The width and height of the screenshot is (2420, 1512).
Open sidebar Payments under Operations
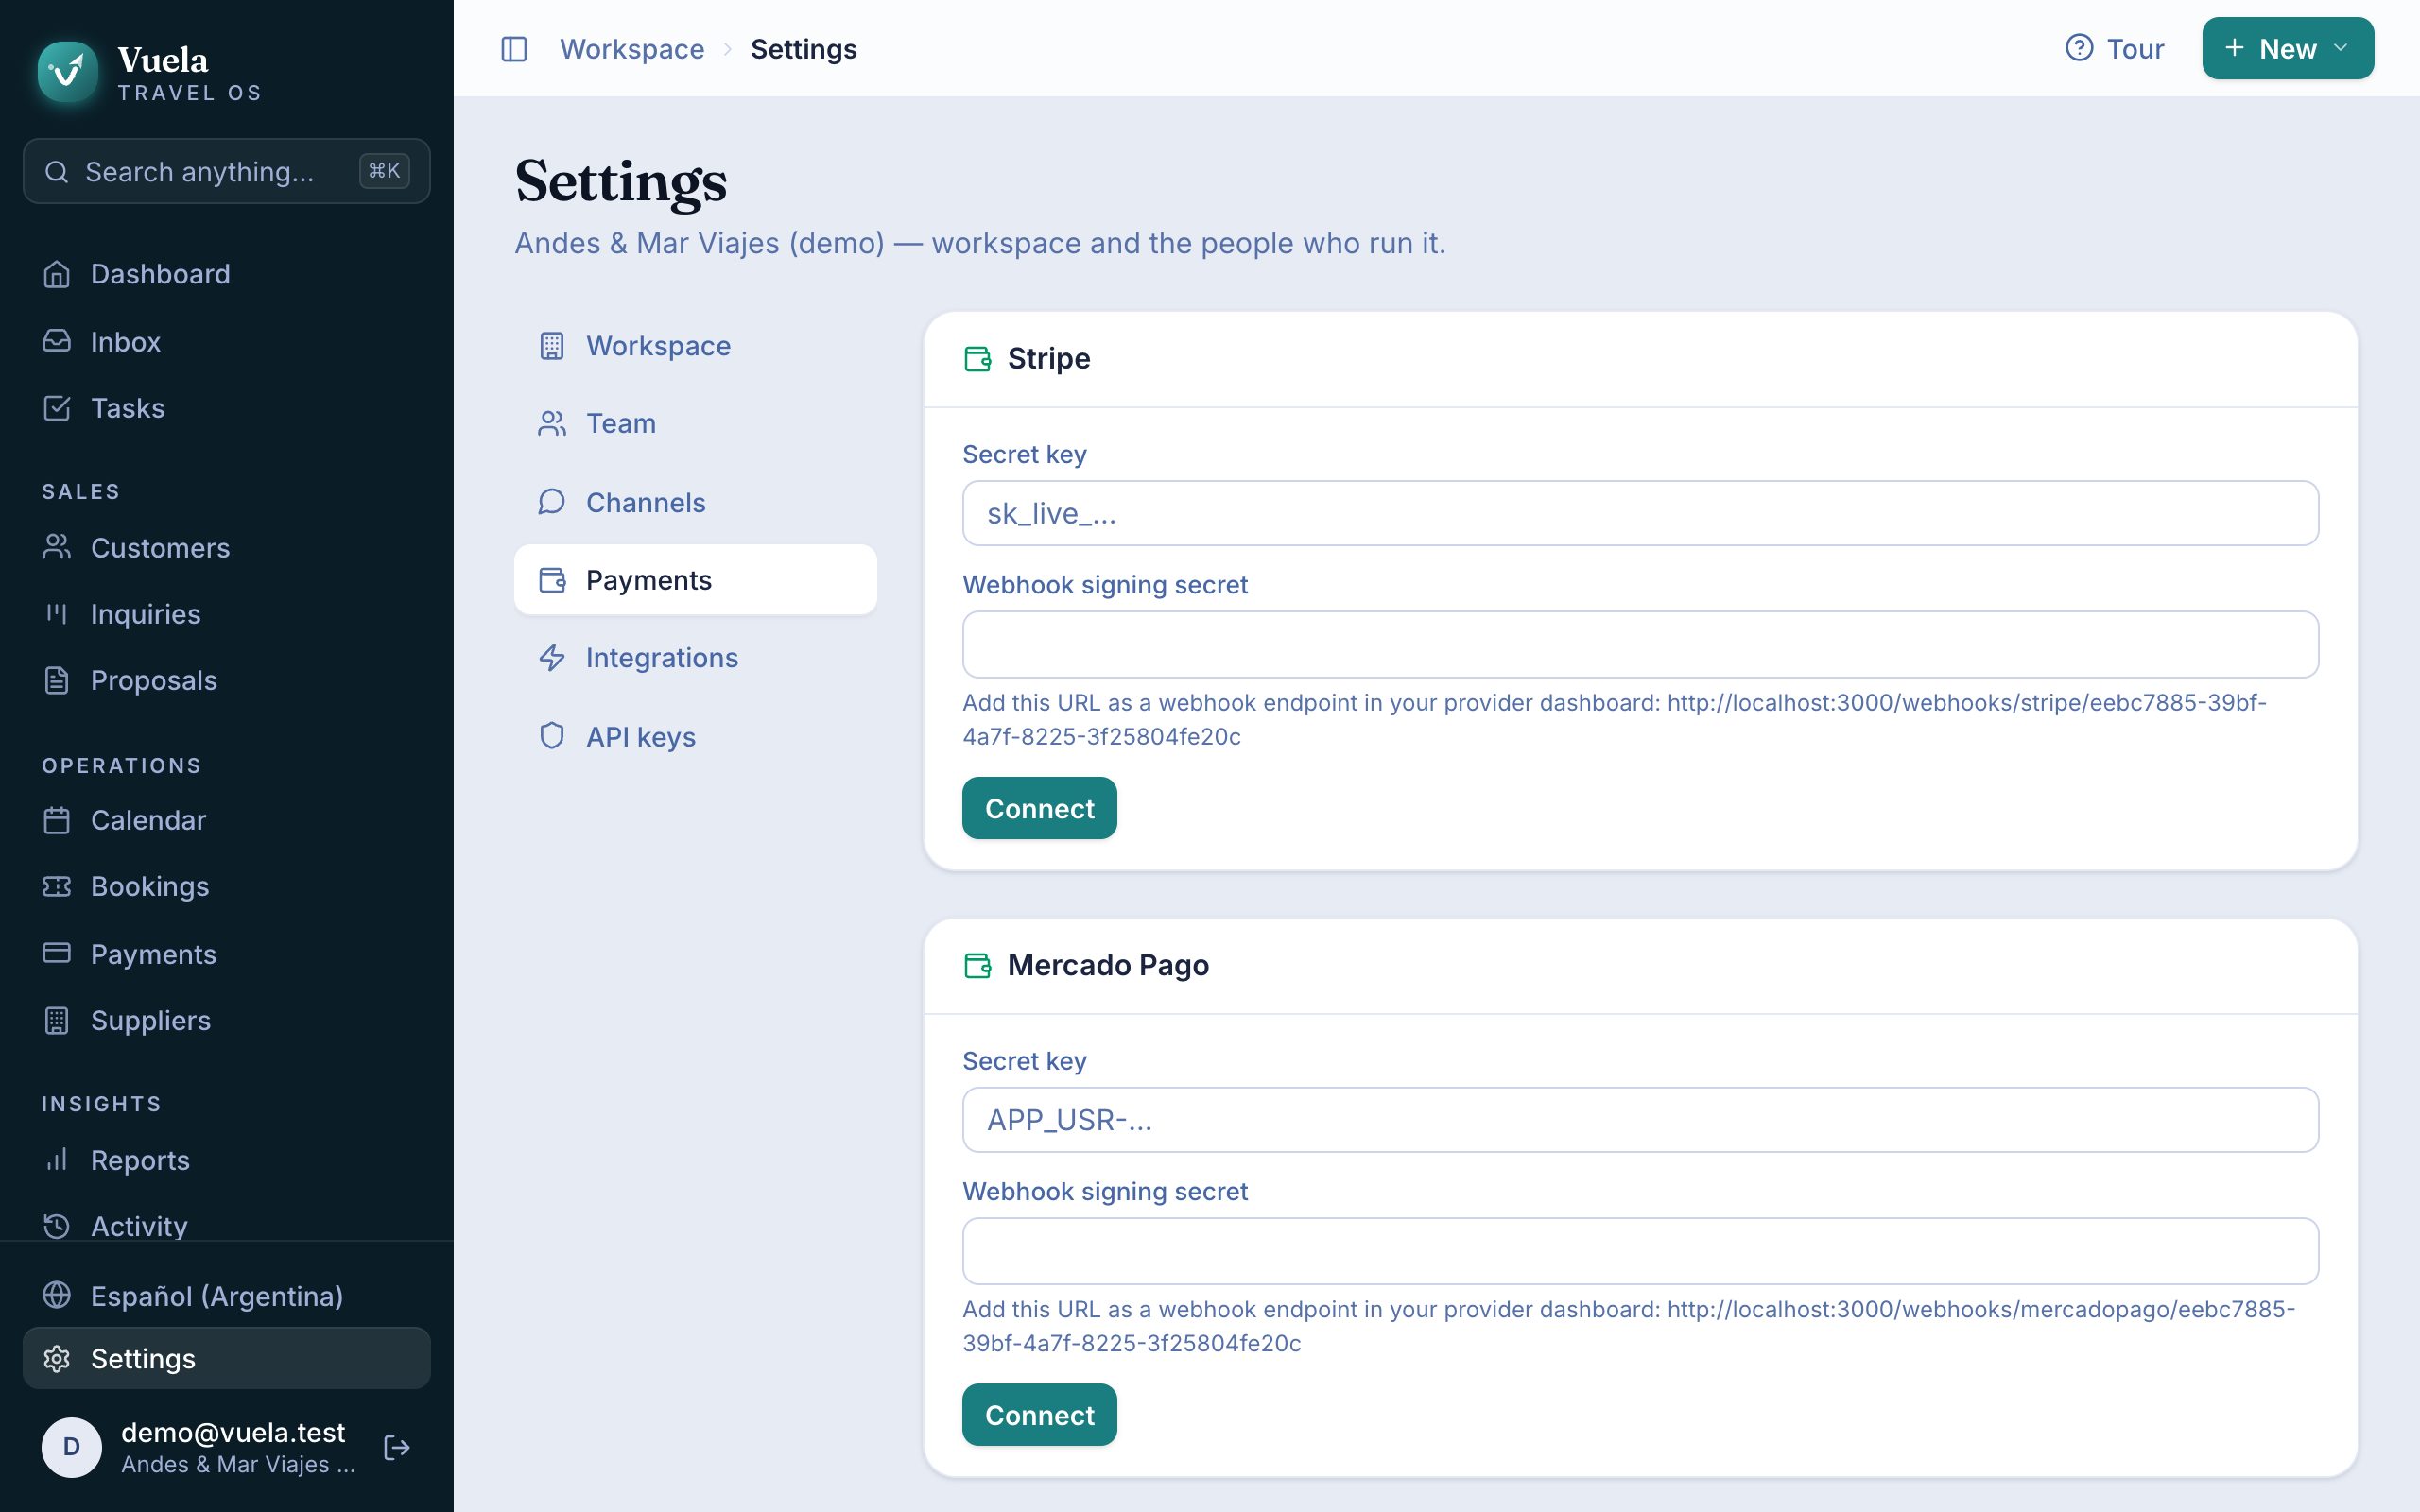[x=226, y=954]
